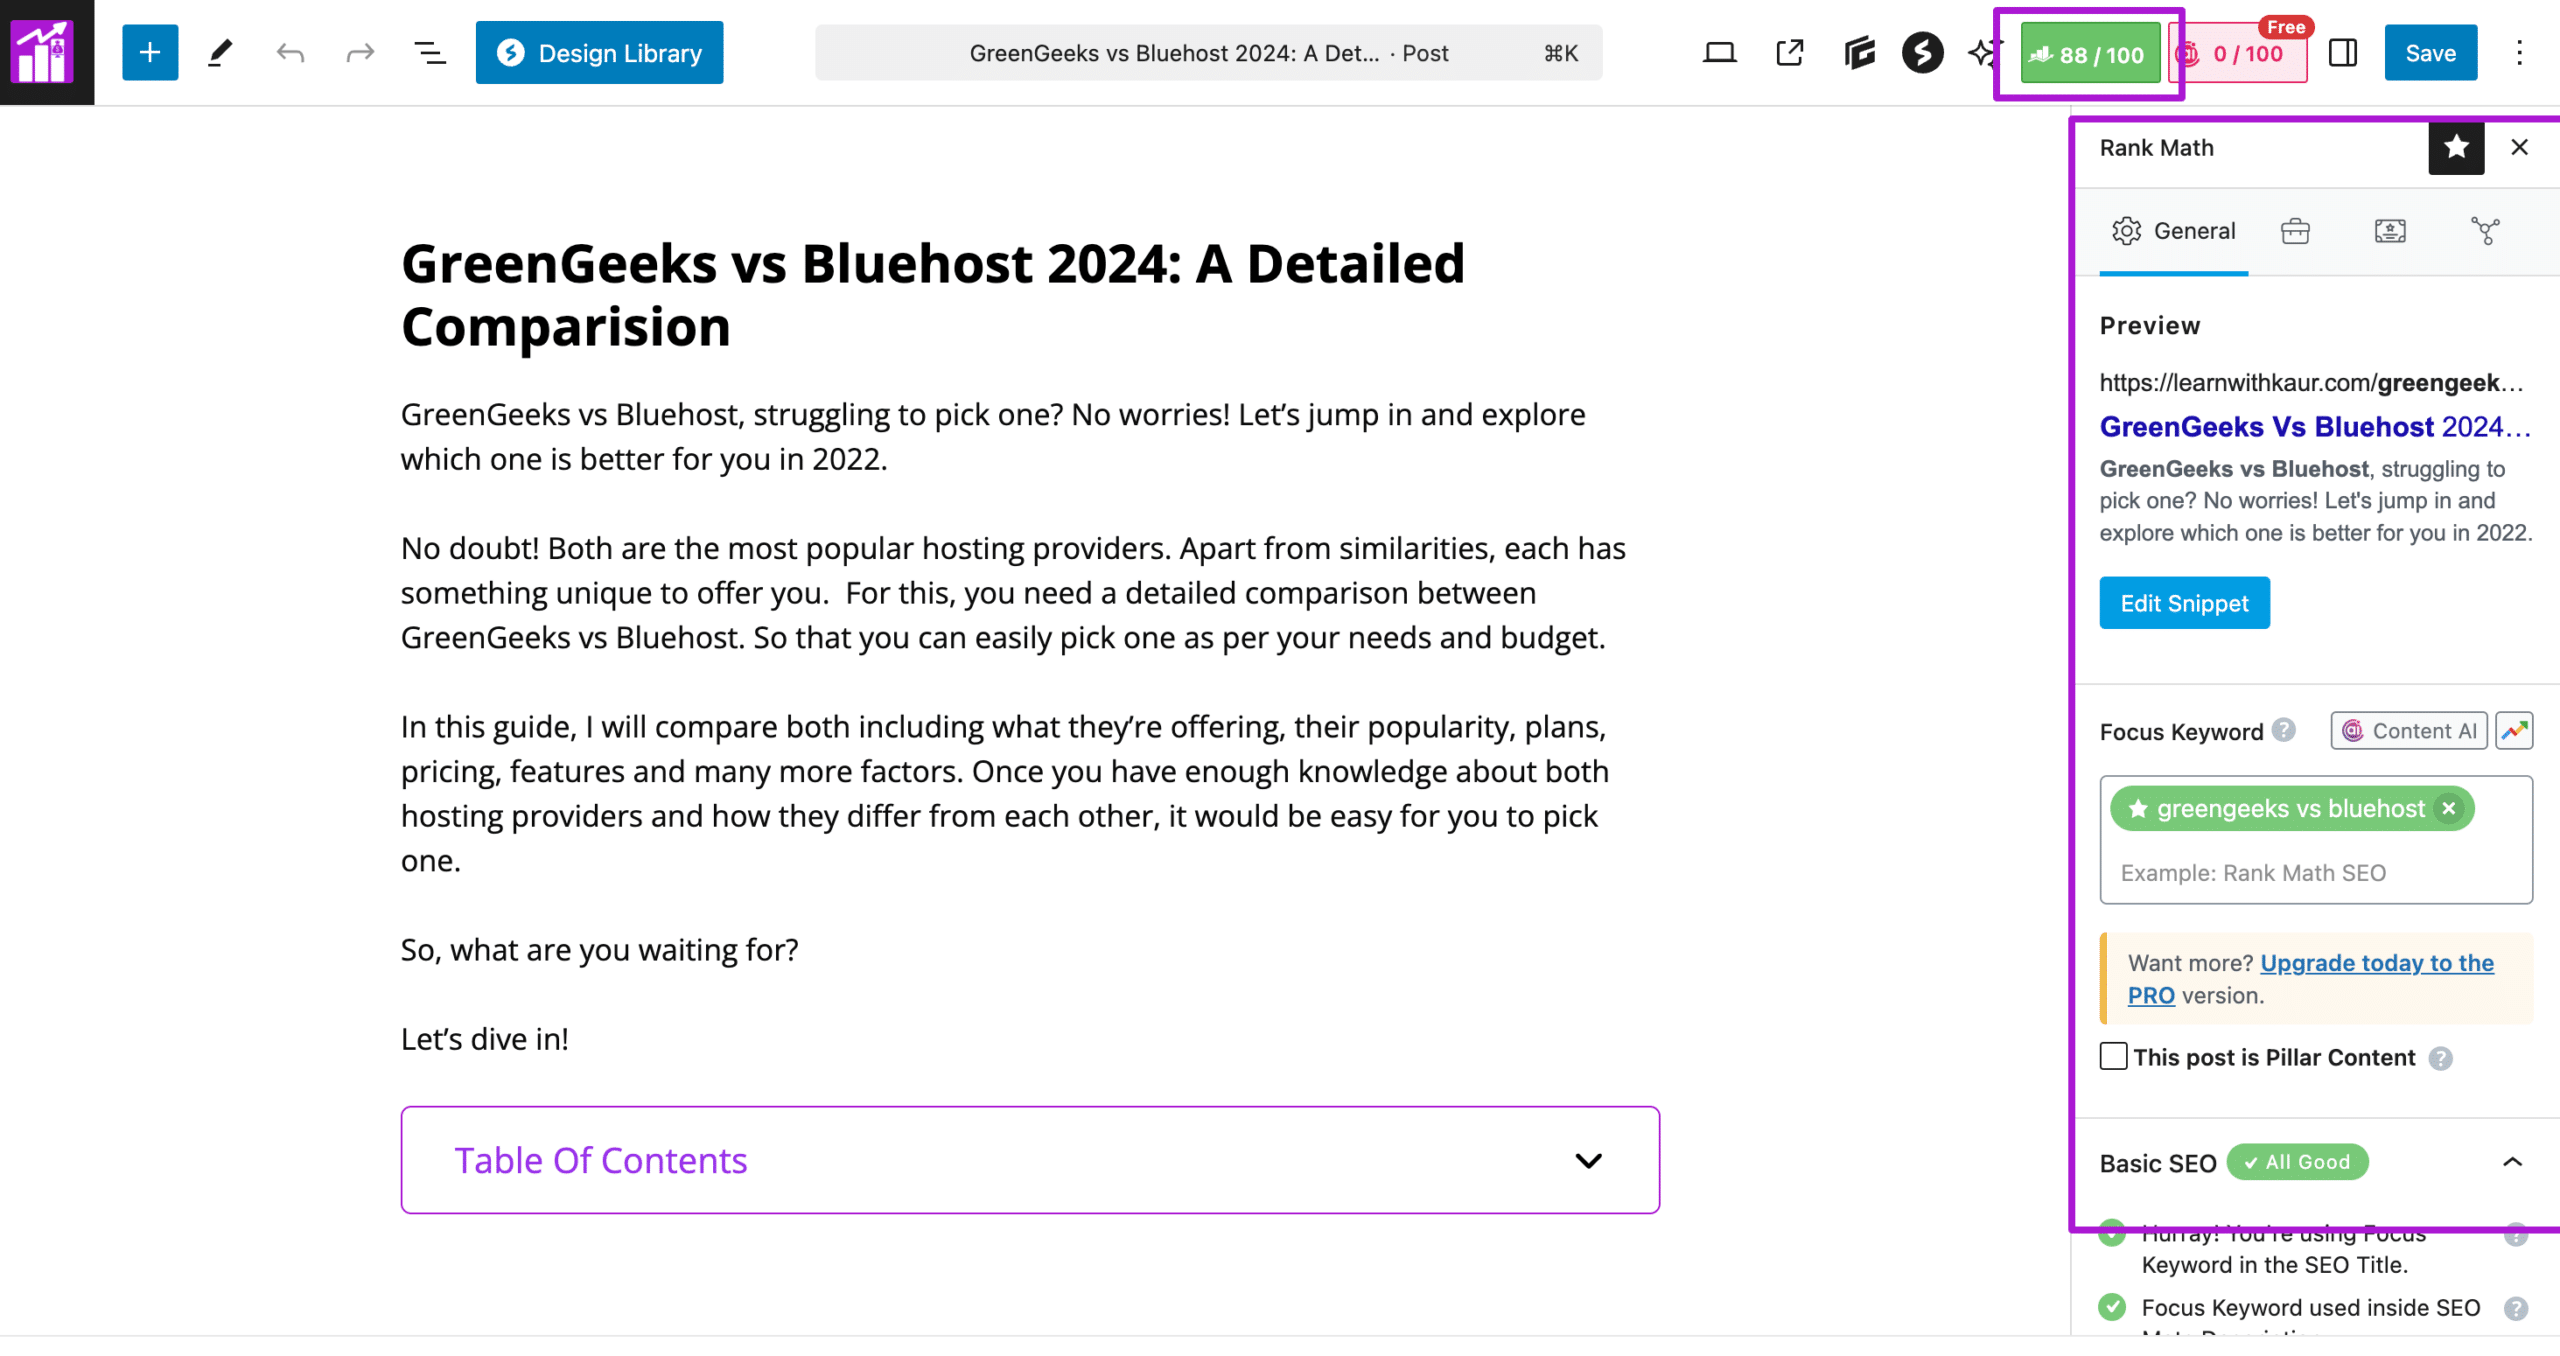Image resolution: width=2560 pixels, height=1356 pixels.
Task: Select the editing mode pencil tool
Action: point(221,52)
